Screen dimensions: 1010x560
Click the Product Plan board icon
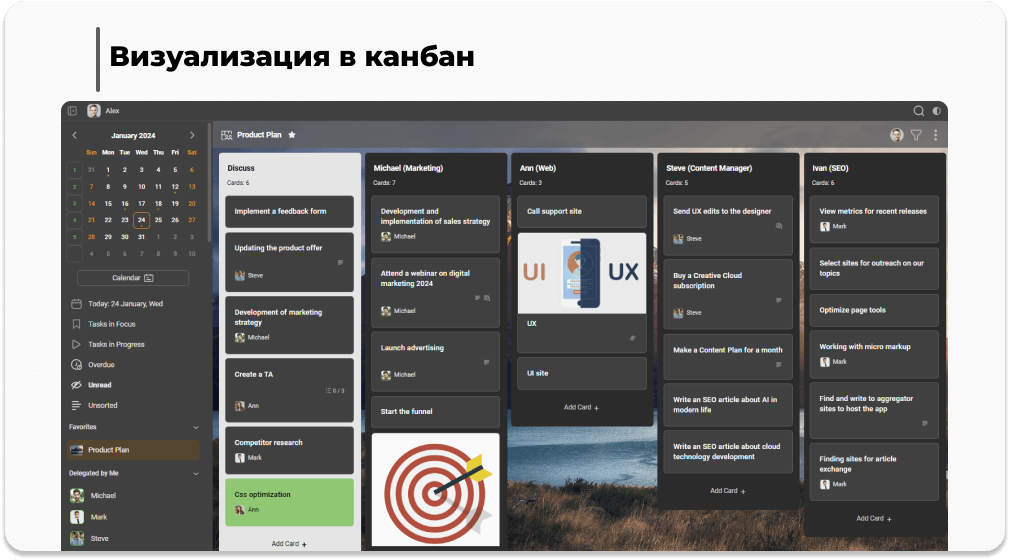[227, 135]
